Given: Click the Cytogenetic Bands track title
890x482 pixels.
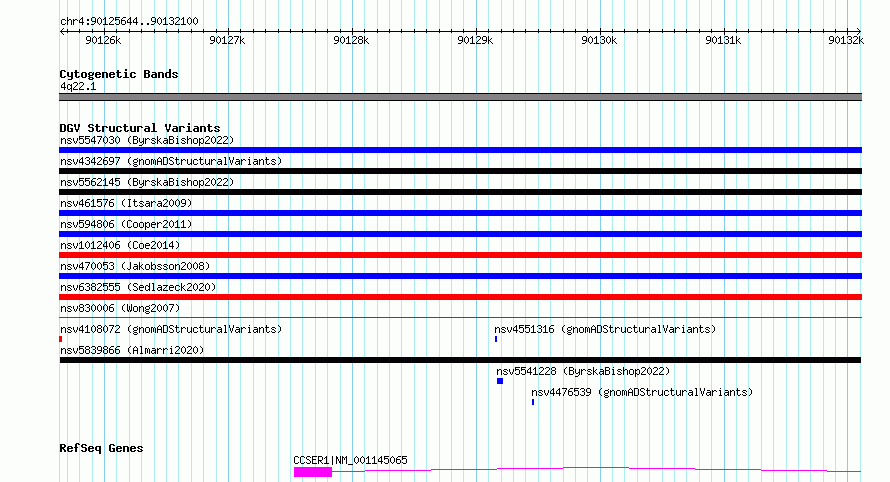Looking at the screenshot, I should tap(119, 74).
